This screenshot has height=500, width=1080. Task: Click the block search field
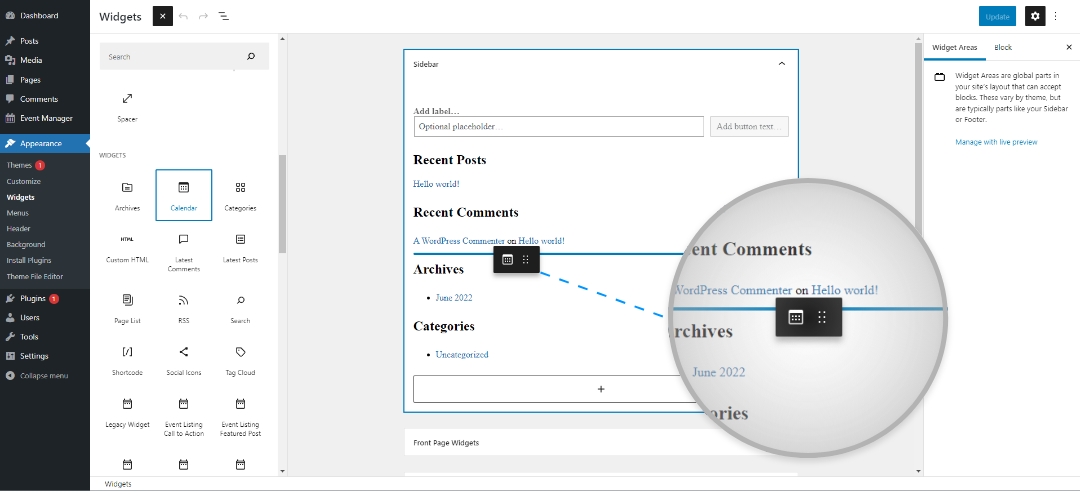coord(175,57)
